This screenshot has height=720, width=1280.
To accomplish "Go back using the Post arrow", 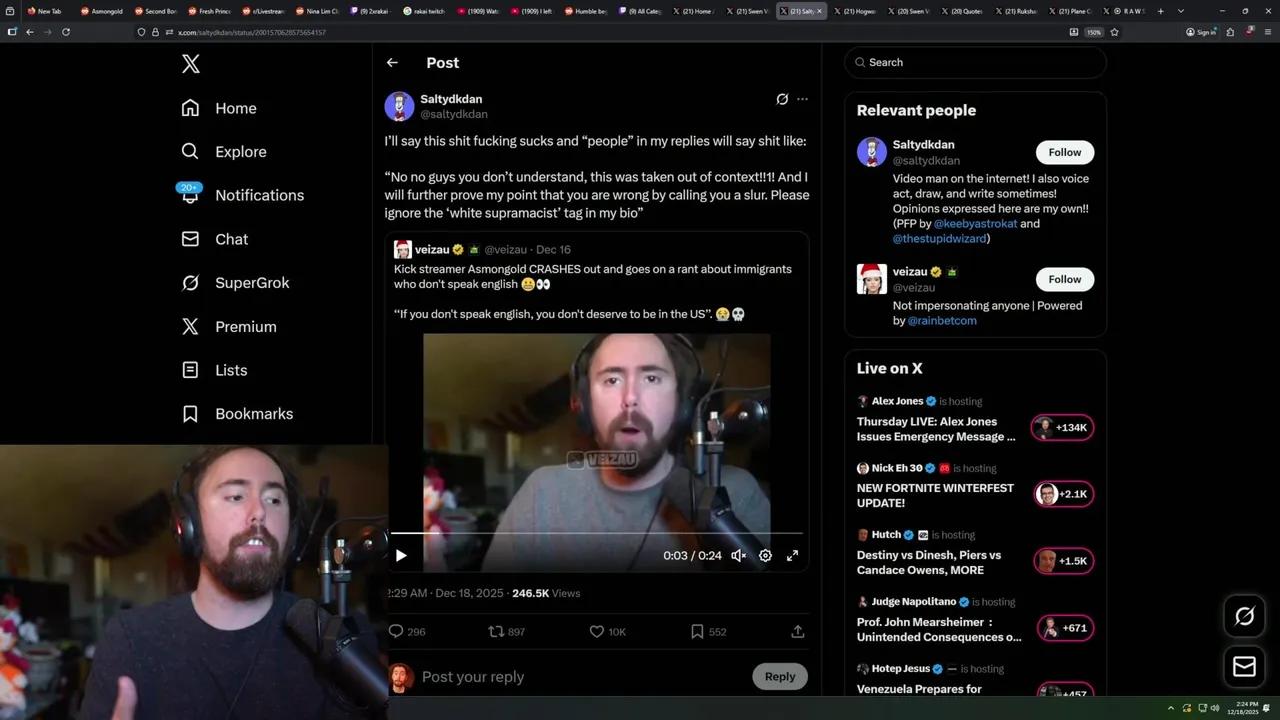I will pos(392,62).
